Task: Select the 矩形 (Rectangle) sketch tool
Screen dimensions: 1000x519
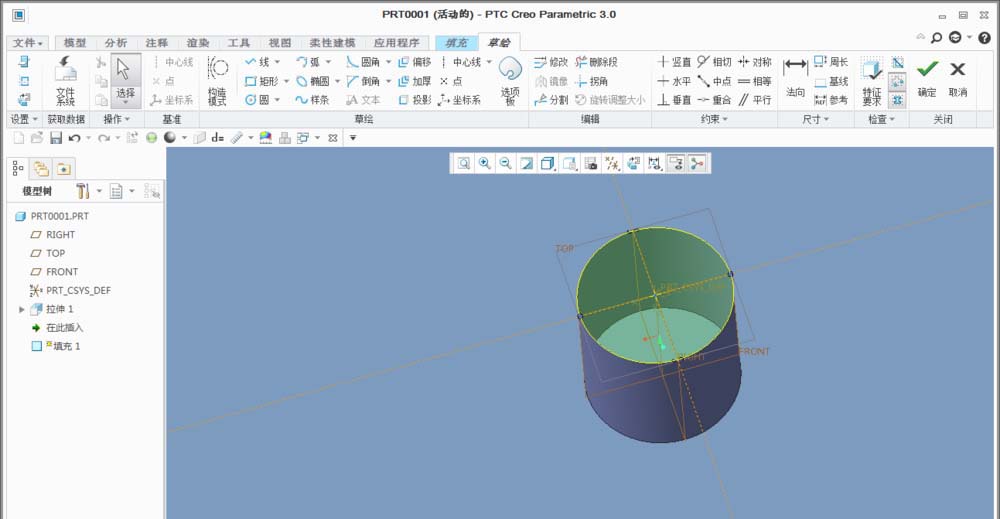Action: pos(262,81)
